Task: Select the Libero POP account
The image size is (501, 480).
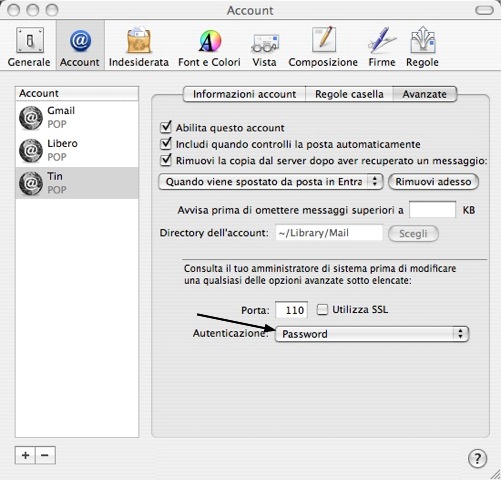Action: [x=77, y=150]
